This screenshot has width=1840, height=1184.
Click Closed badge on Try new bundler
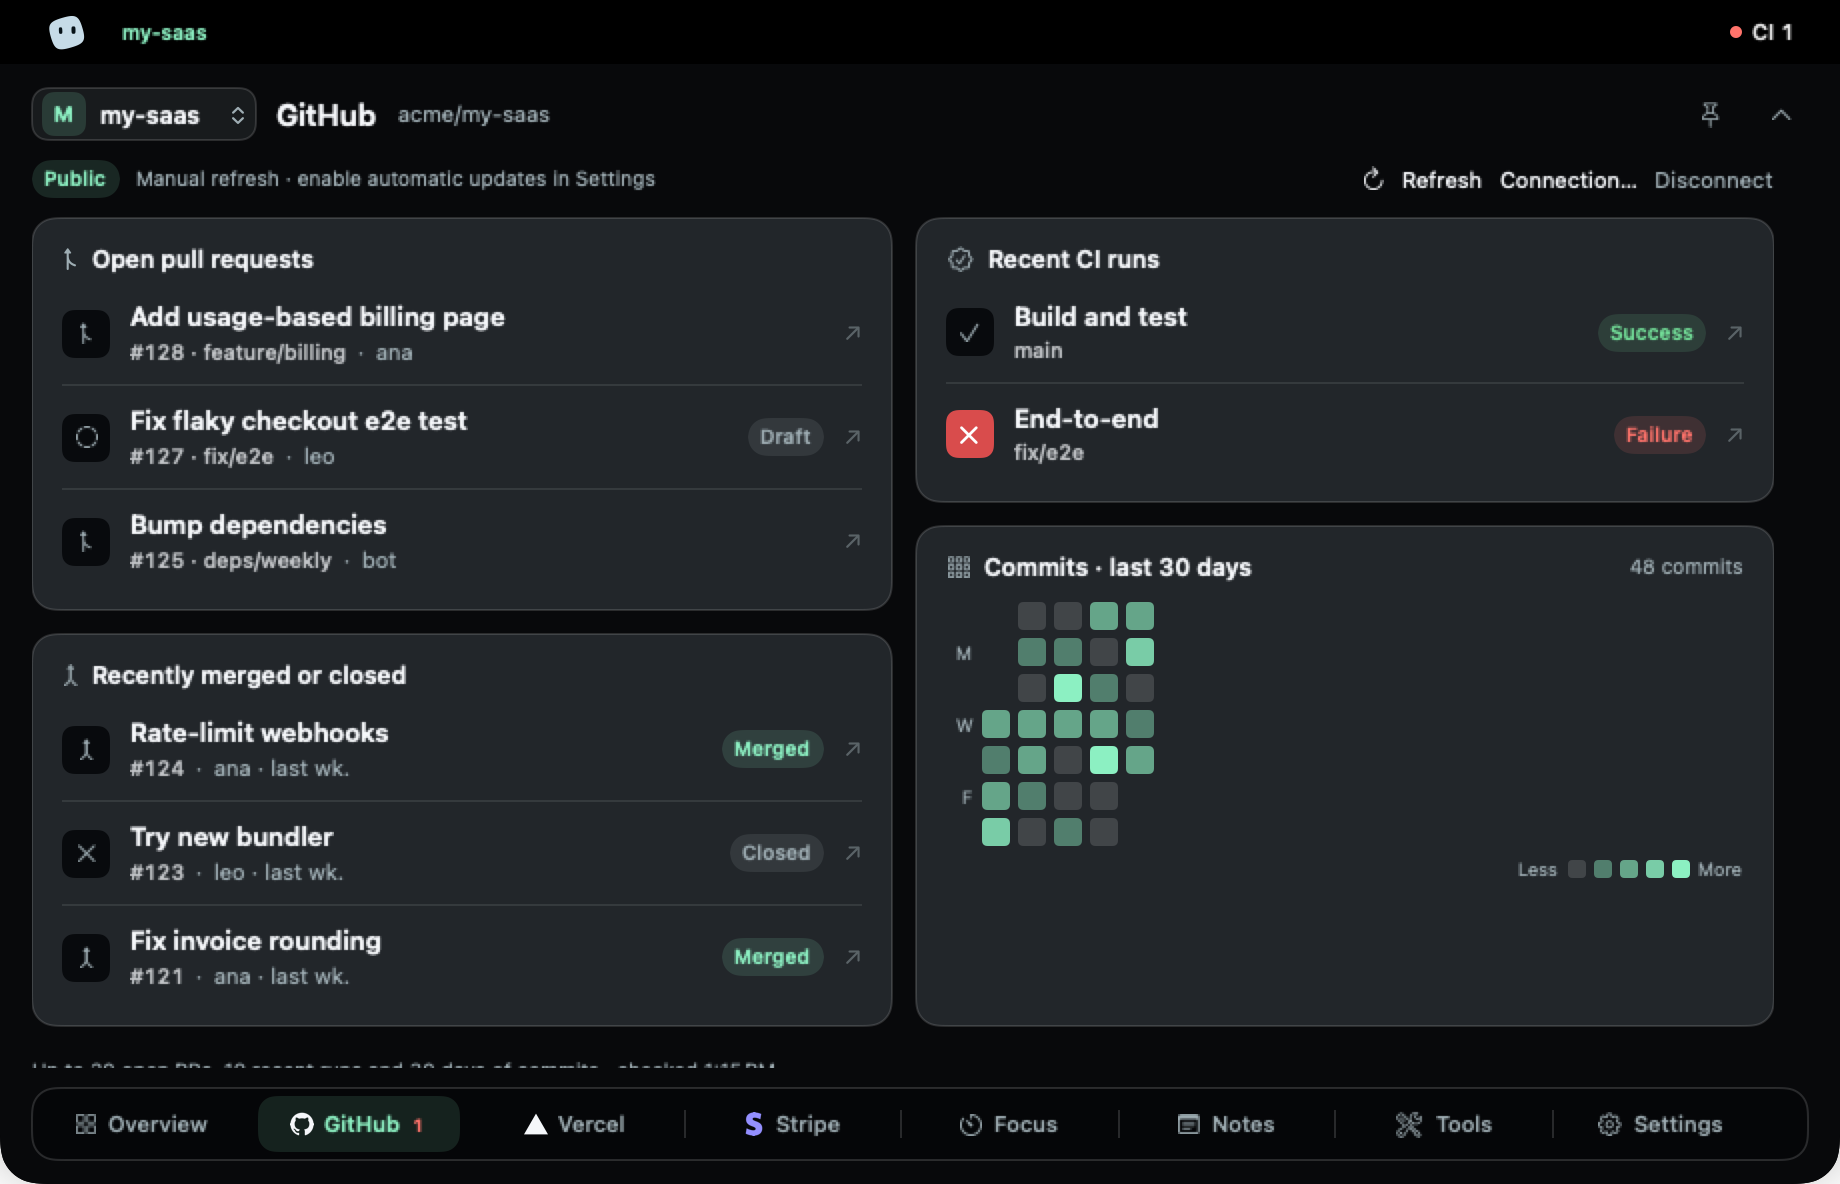pyautogui.click(x=776, y=853)
